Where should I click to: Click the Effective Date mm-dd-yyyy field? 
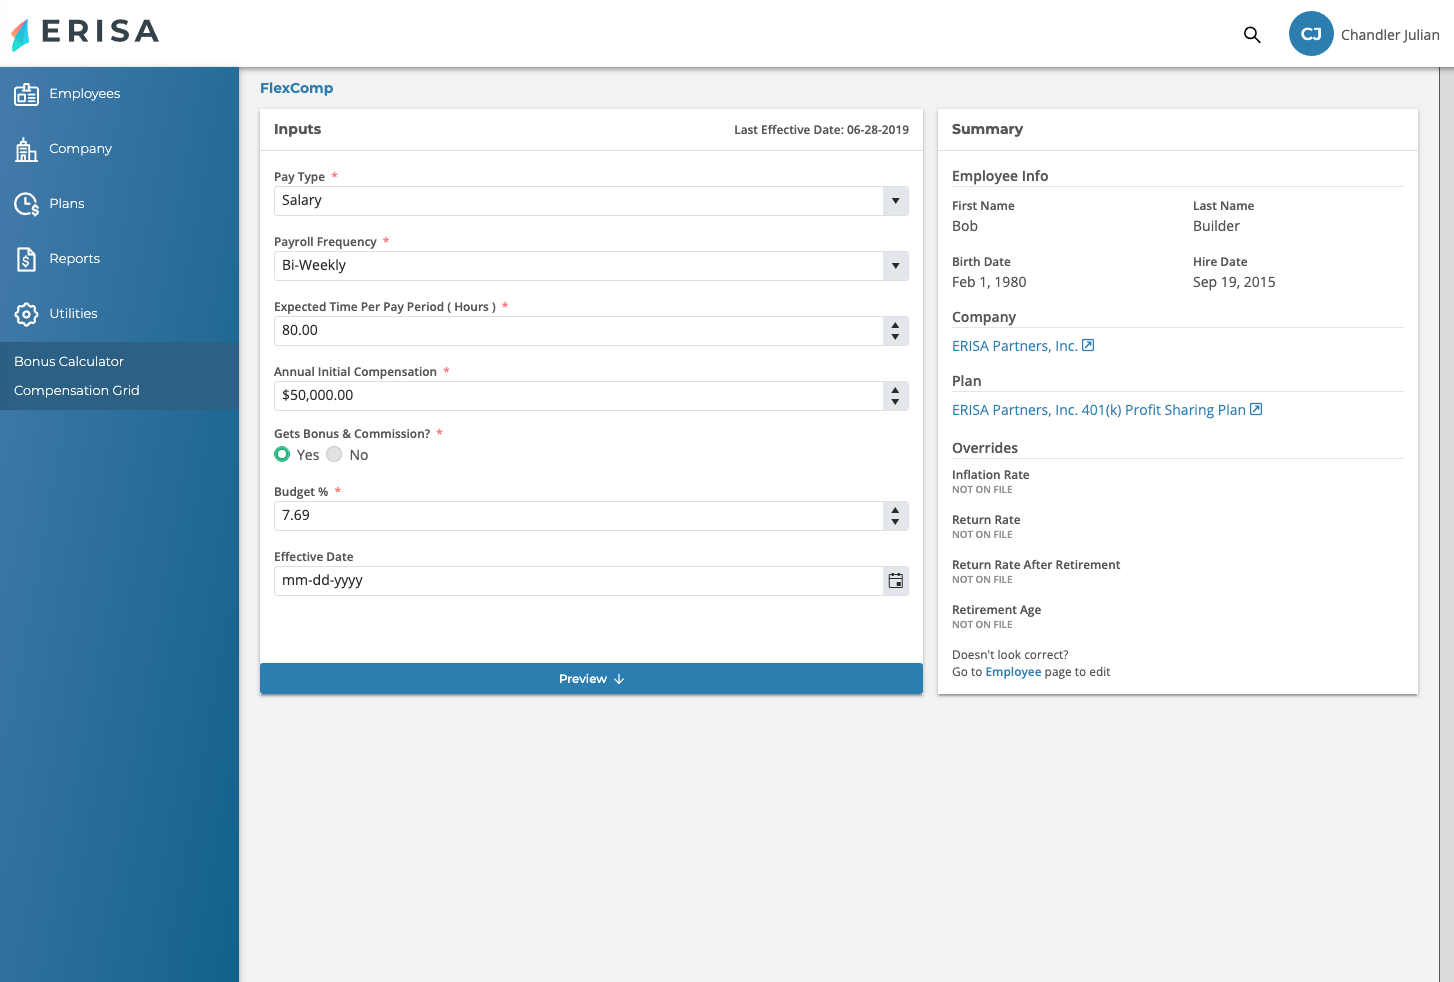579,581
